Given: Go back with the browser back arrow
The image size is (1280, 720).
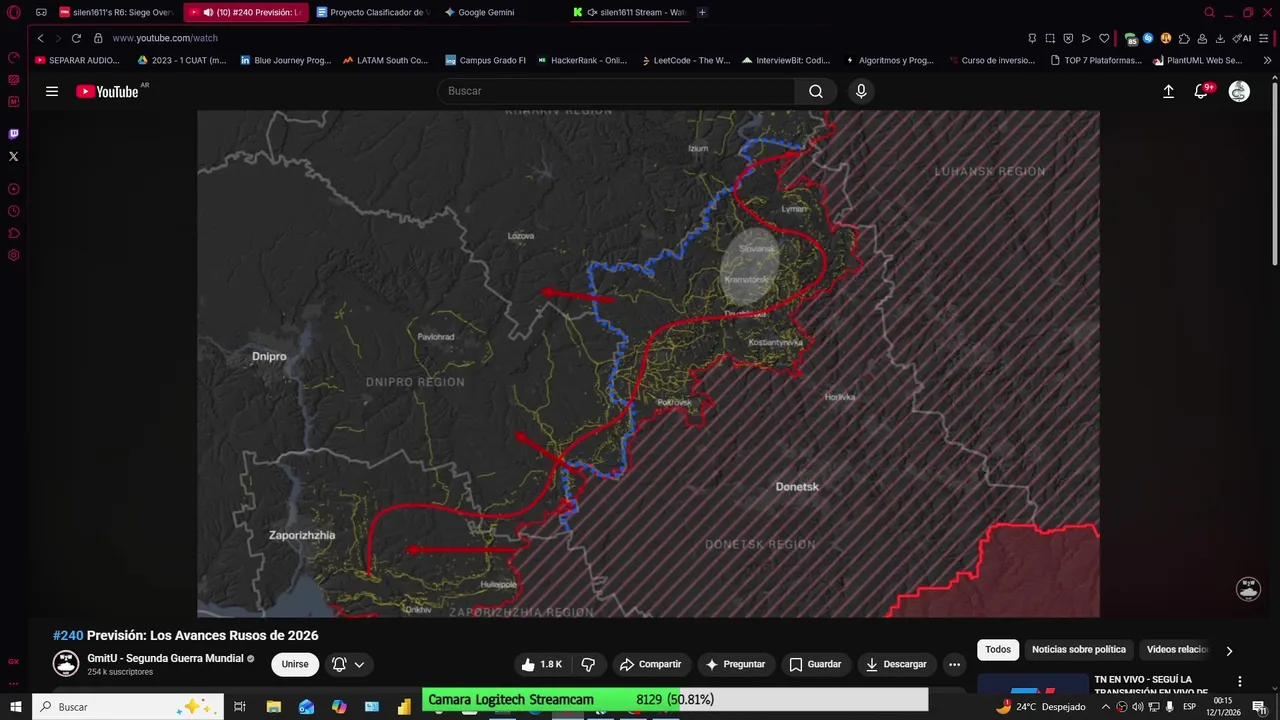Looking at the screenshot, I should [x=40, y=38].
